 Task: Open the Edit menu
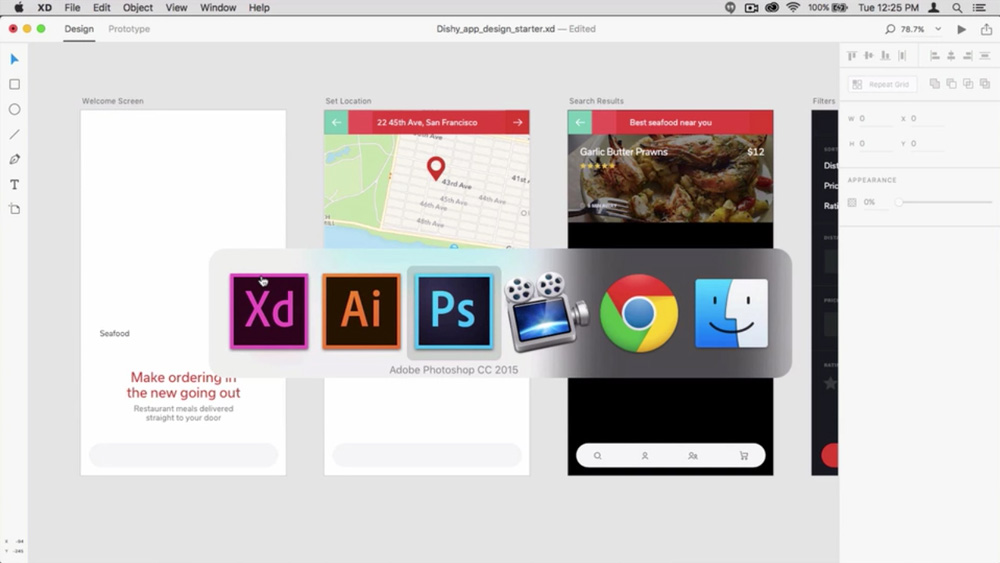[x=101, y=8]
